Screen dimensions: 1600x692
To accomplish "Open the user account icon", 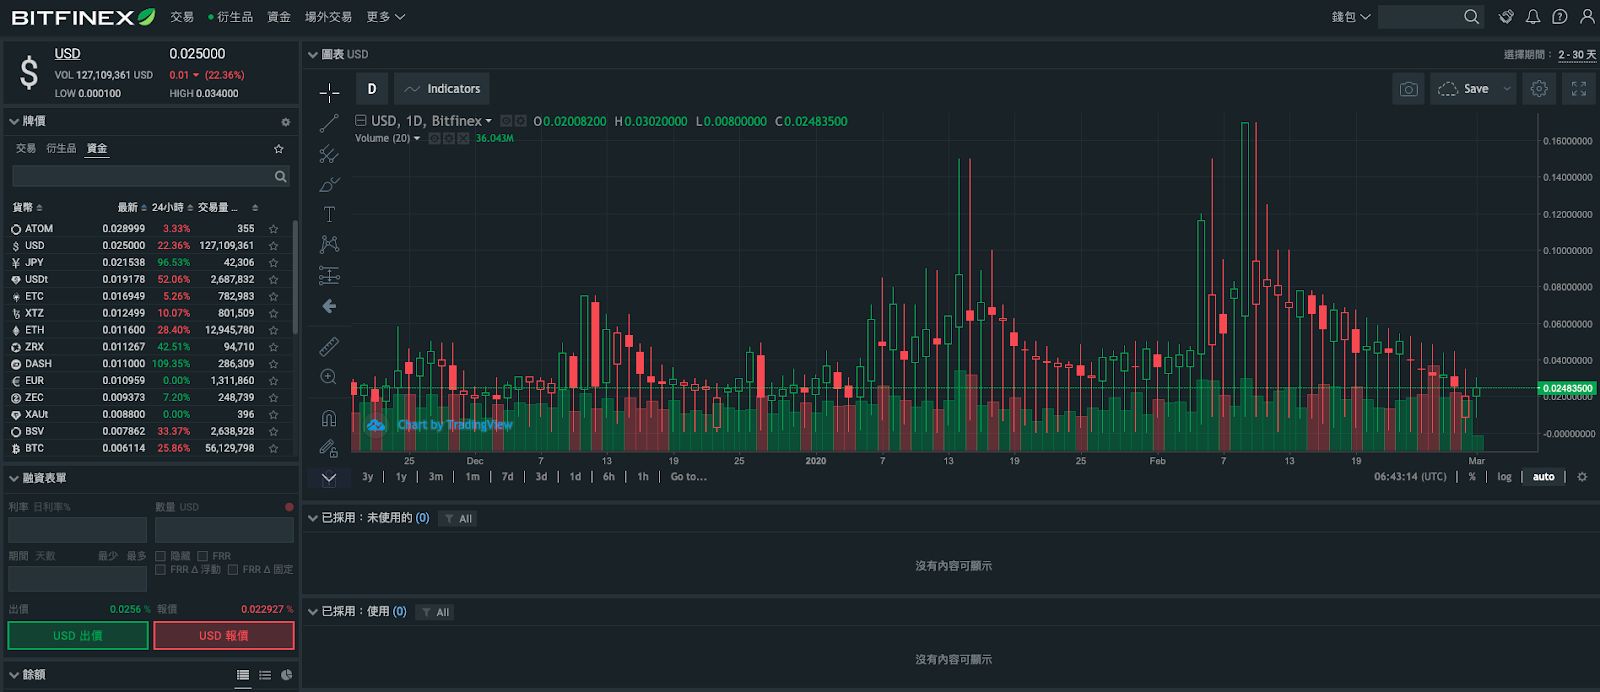I will point(1587,17).
